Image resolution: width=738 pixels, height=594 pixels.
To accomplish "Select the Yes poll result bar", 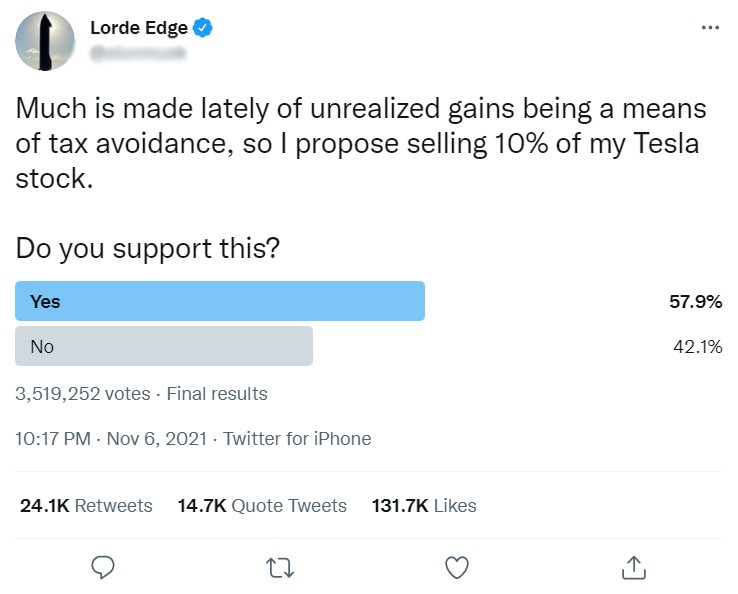I will [x=220, y=301].
